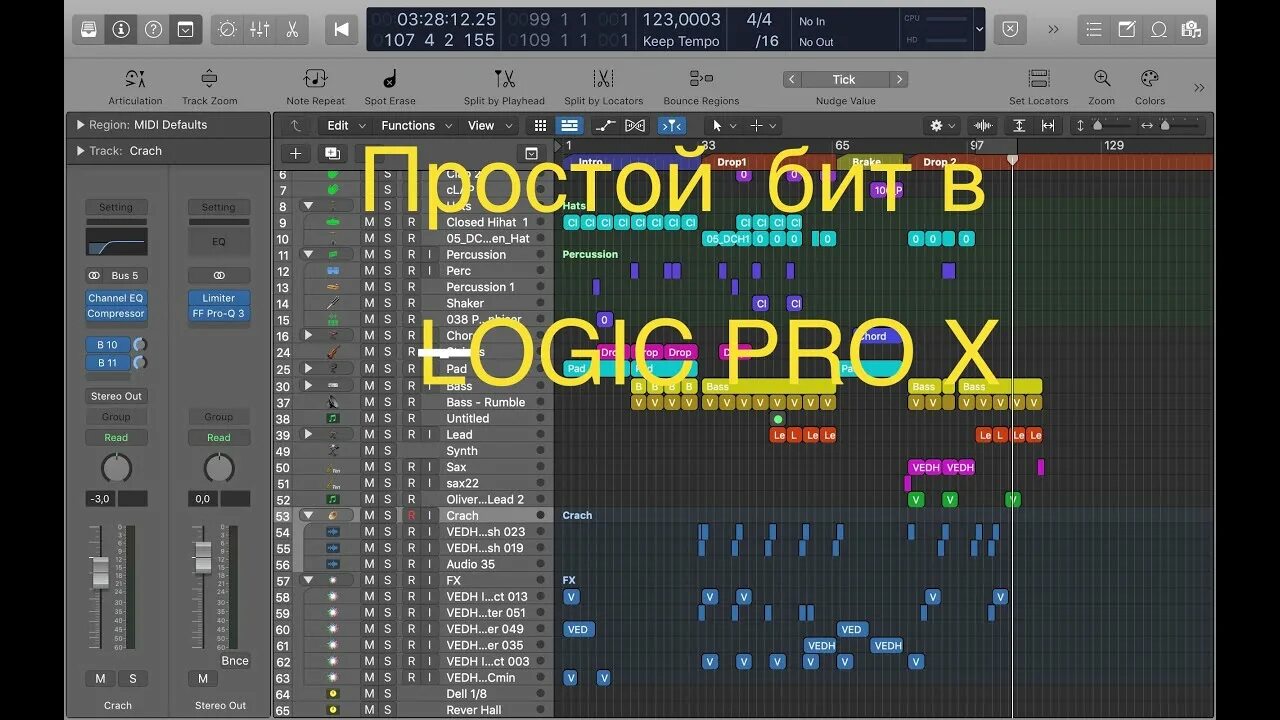Open LCD display mode dropdown arrow
This screenshot has width=1280, height=720.
pos(979,29)
